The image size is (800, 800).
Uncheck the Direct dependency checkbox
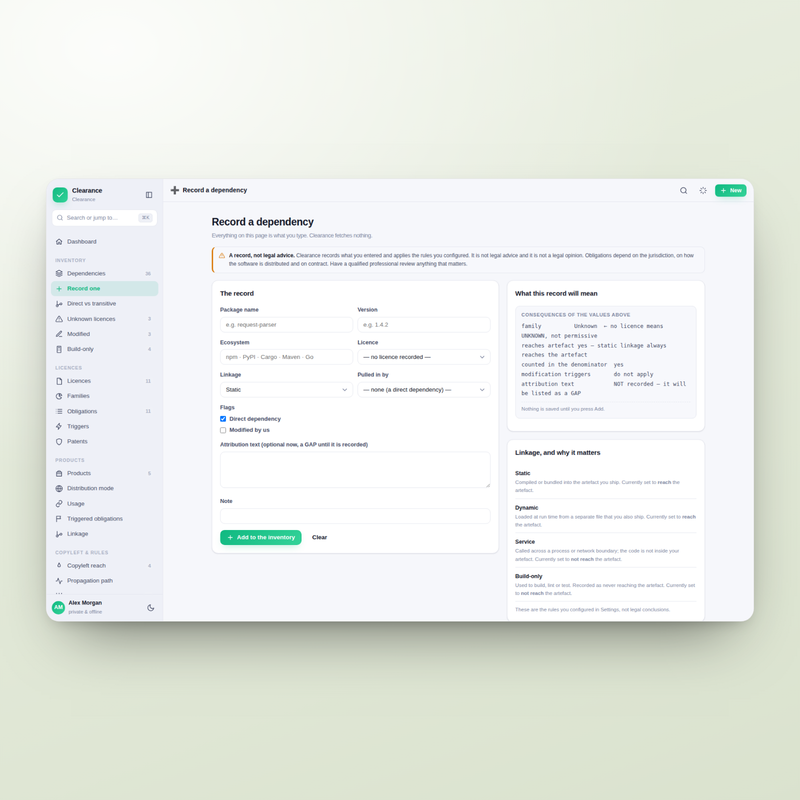[x=223, y=419]
